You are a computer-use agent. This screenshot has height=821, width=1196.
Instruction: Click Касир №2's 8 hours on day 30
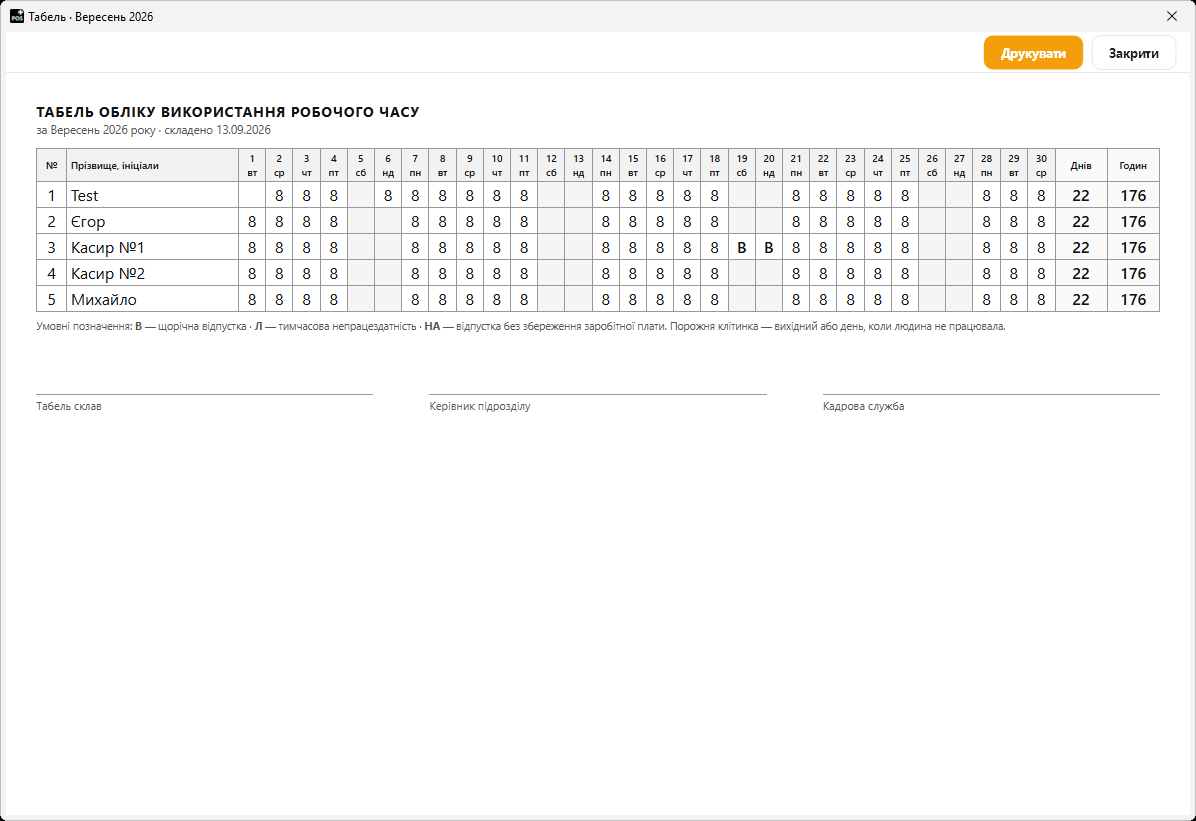(1041, 273)
